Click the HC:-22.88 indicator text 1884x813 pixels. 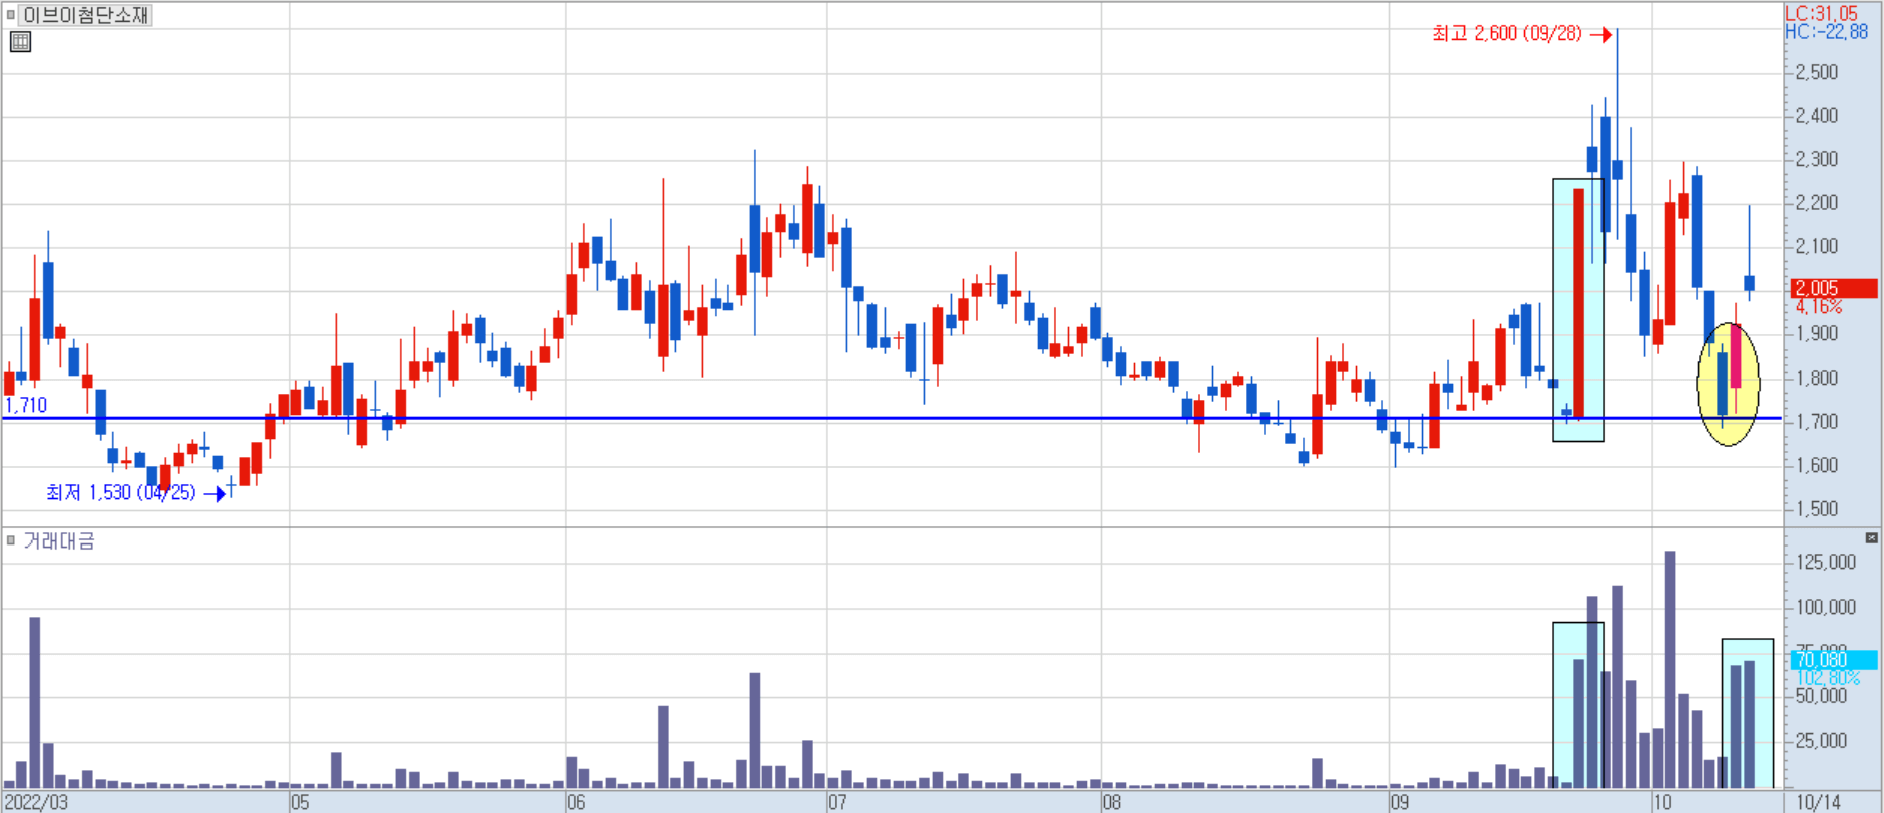(1826, 32)
